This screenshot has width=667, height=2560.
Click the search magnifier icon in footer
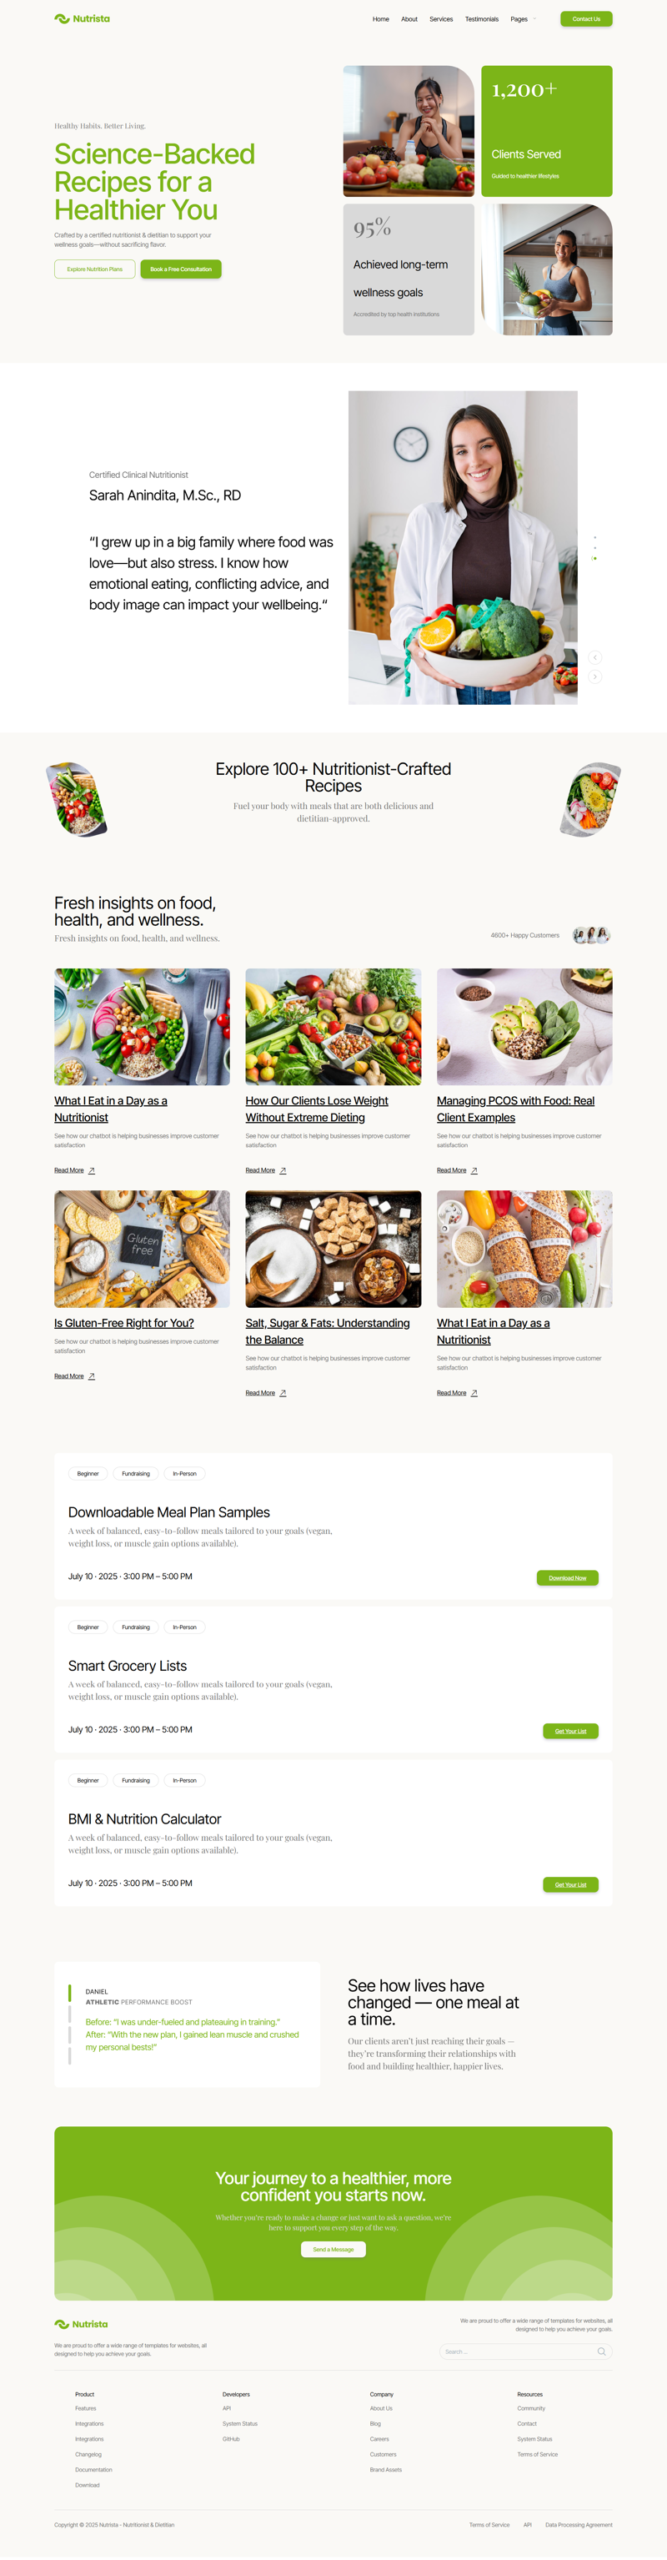(x=601, y=2351)
